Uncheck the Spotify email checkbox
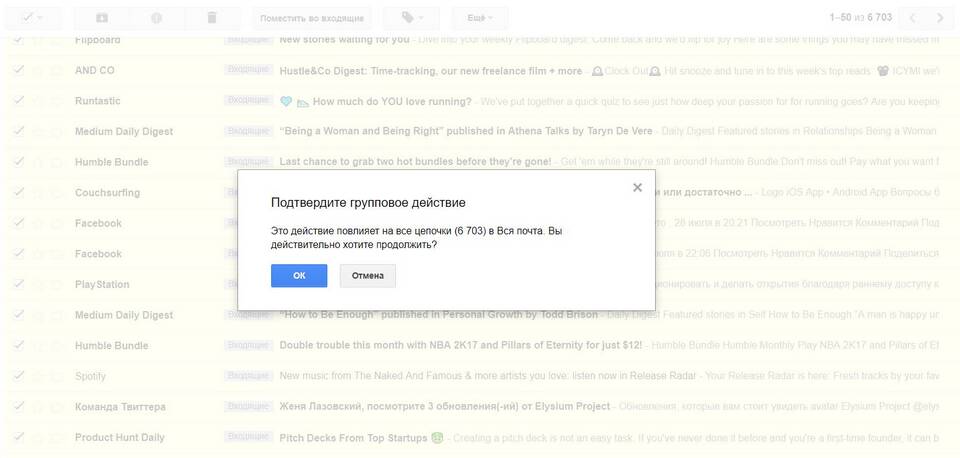The height and width of the screenshot is (458, 960). click(19, 376)
